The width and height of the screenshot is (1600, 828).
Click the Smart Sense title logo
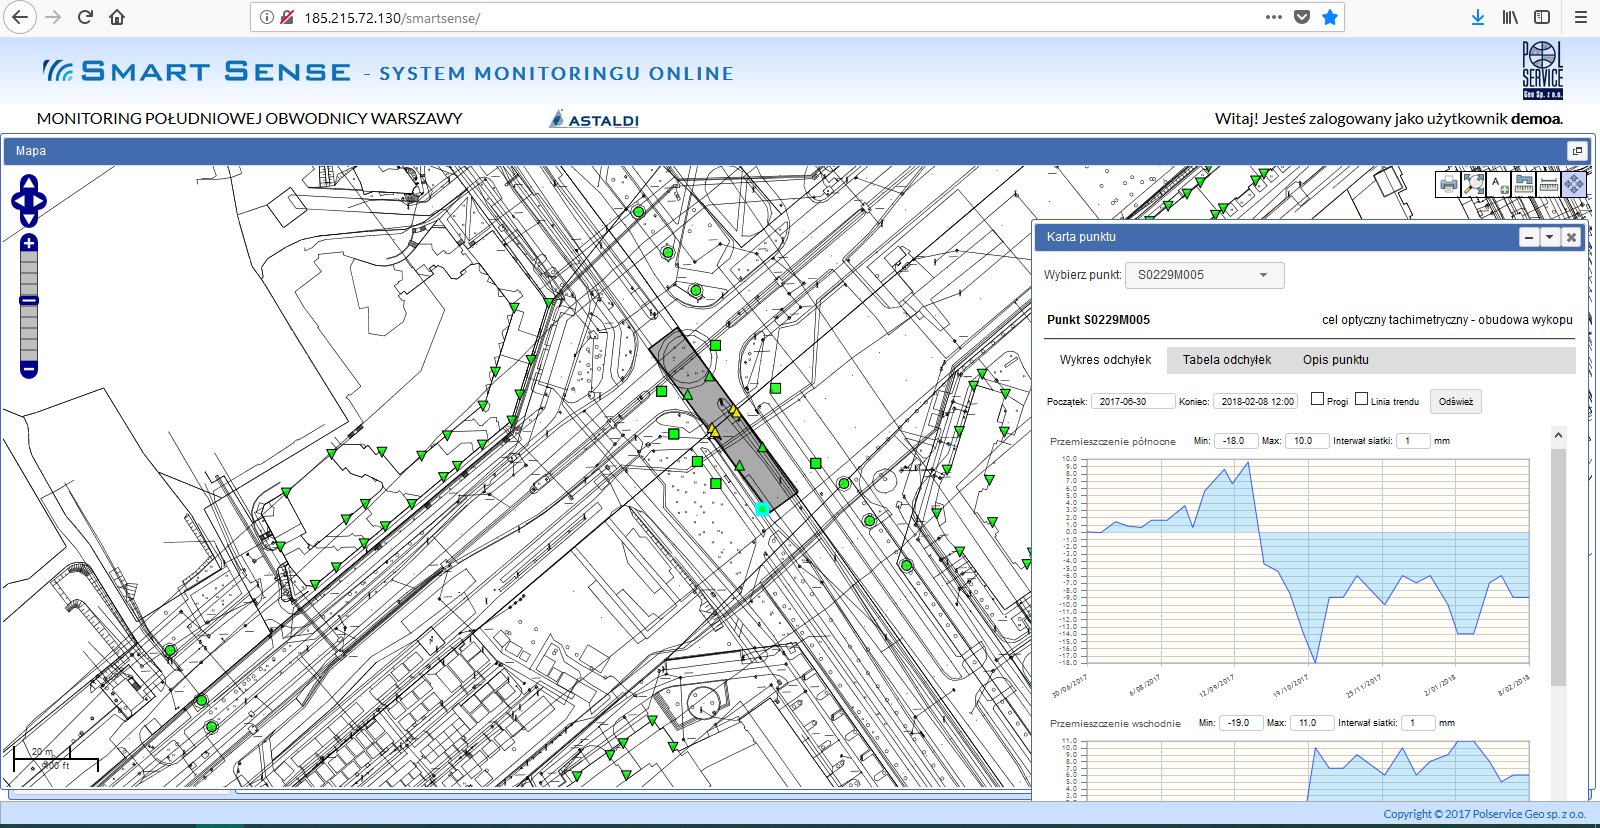coord(197,71)
